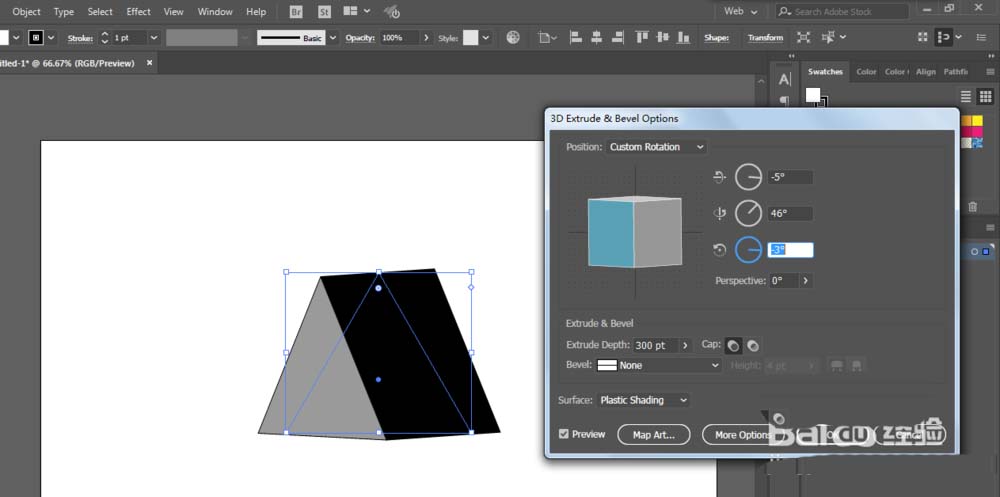Click the X-axis rotation dial
Image resolution: width=1000 pixels, height=497 pixels.
point(748,177)
